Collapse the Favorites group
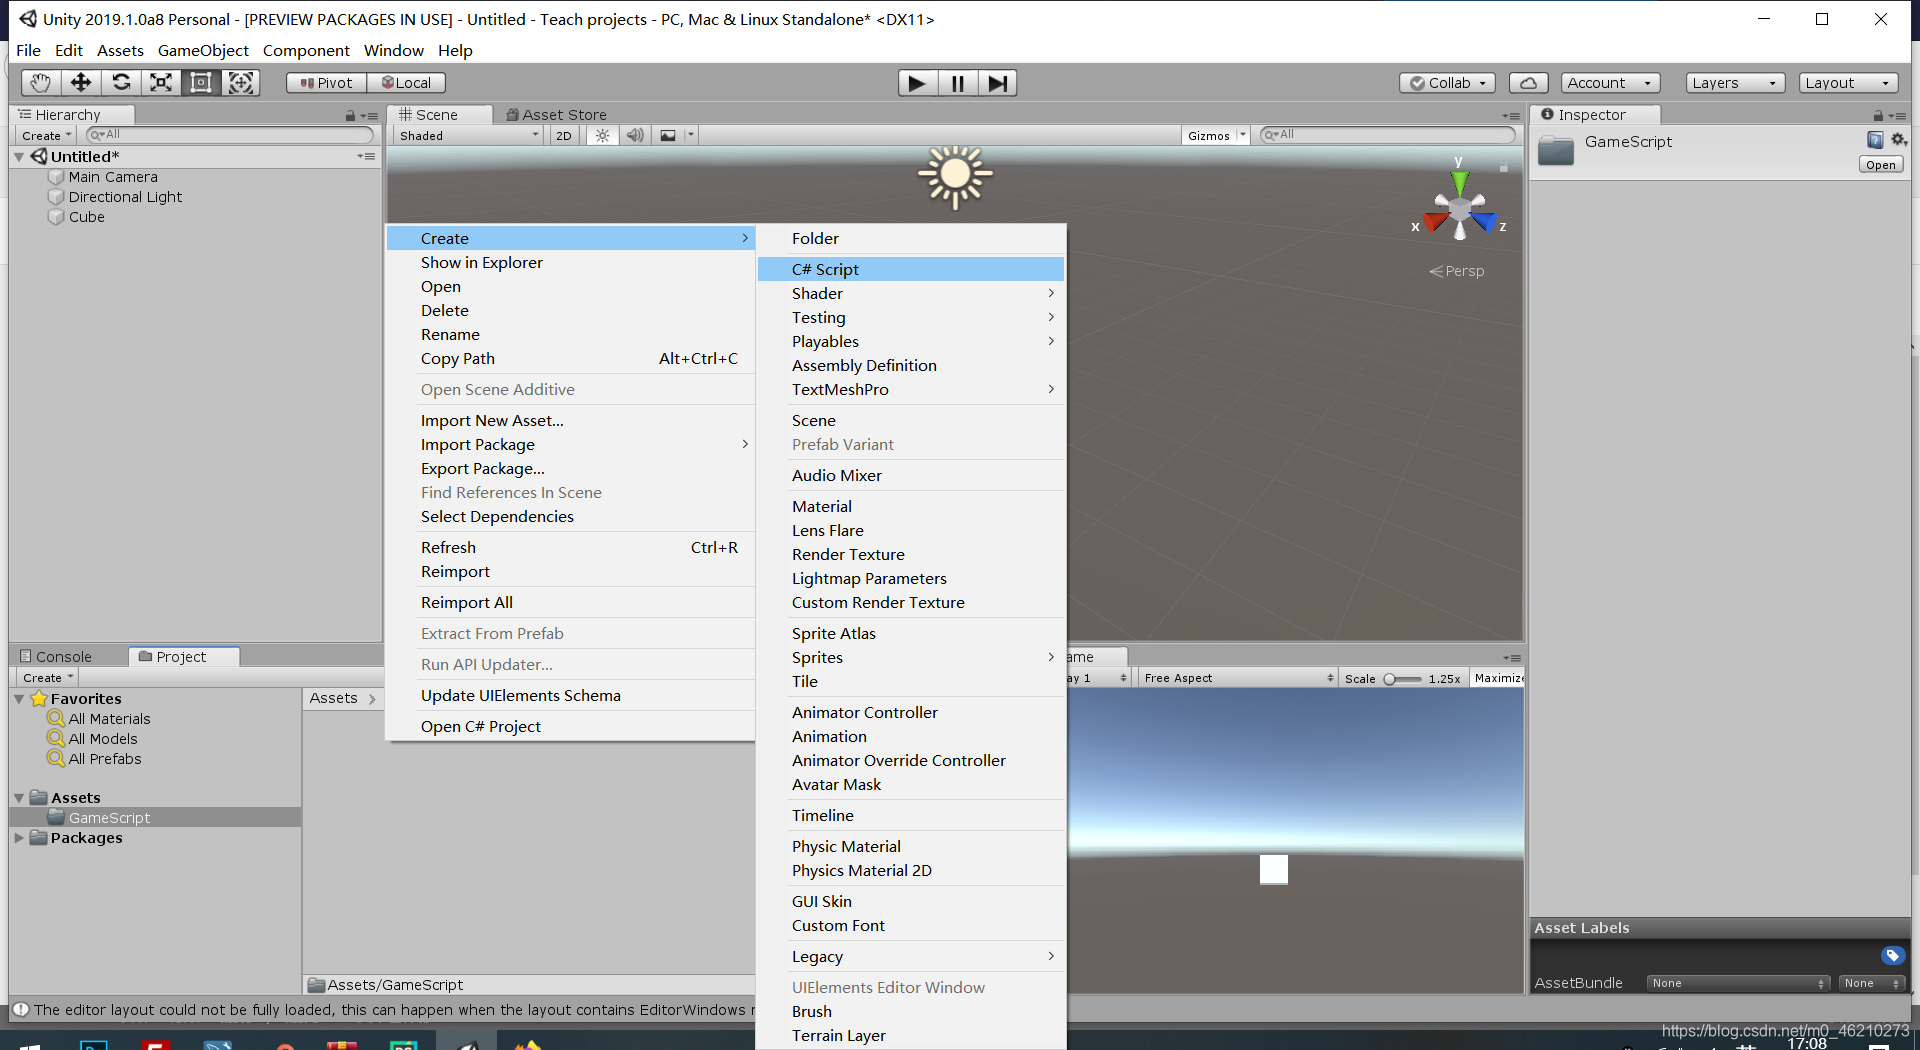The height and width of the screenshot is (1050, 1920). [19, 699]
